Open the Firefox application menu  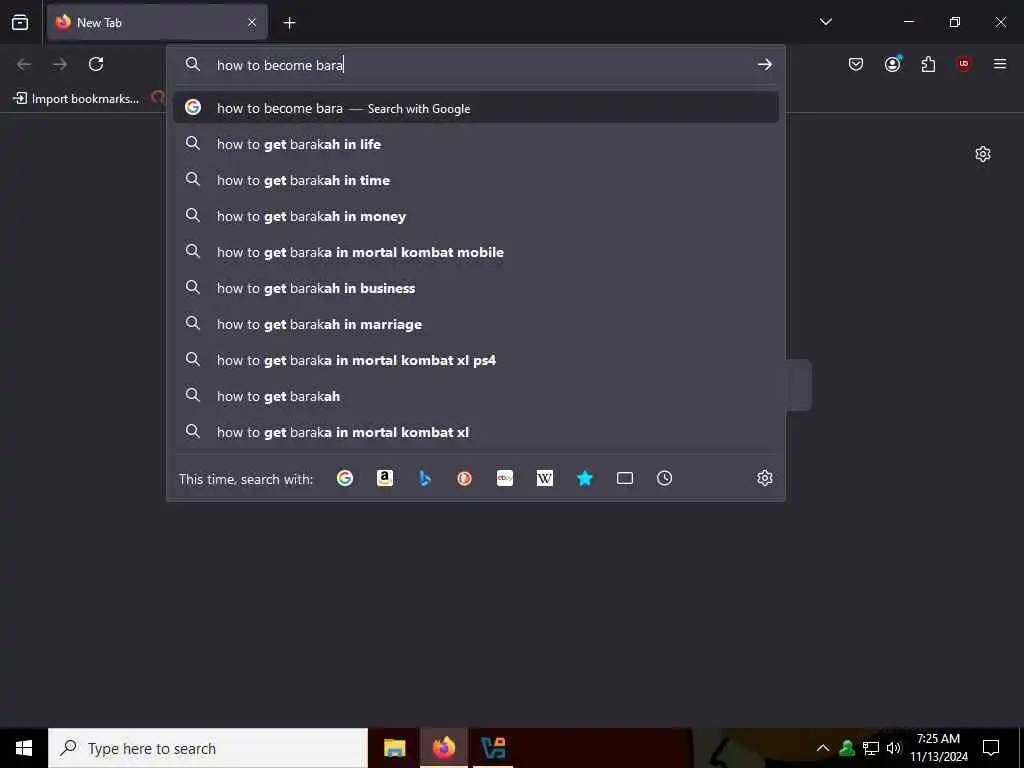999,64
